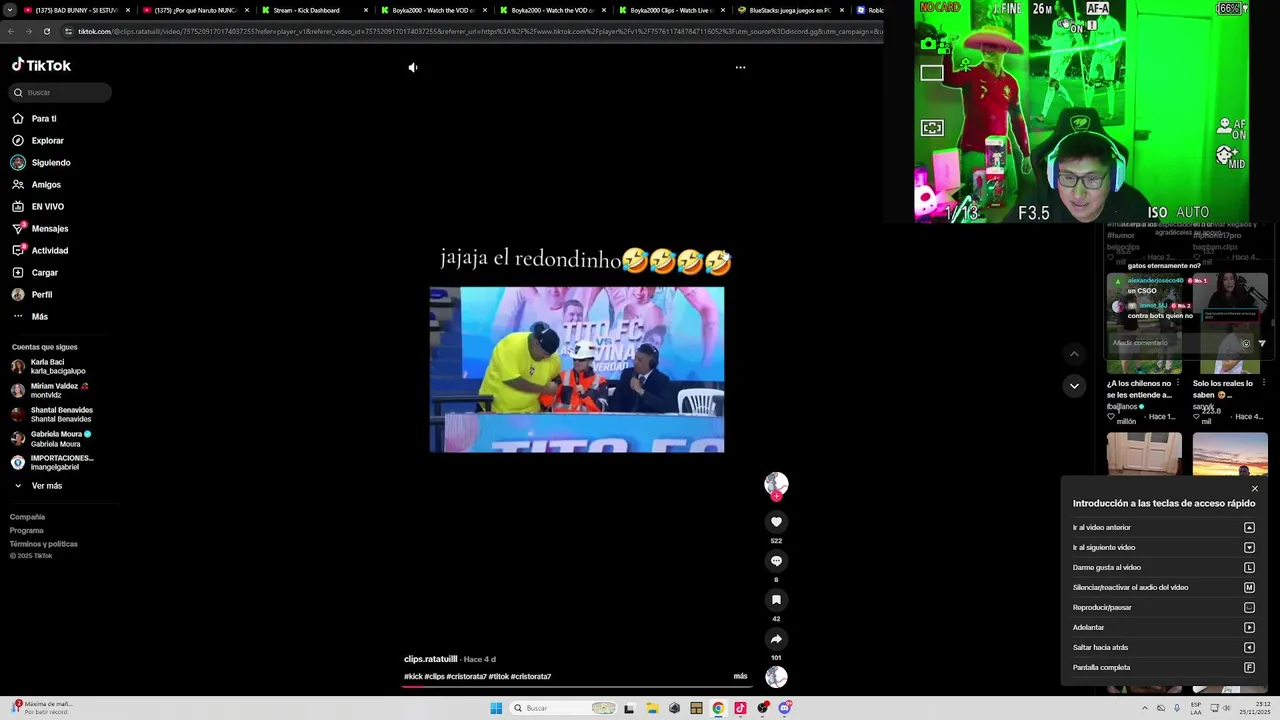The width and height of the screenshot is (1280, 720).
Task: Go to the previous video with the up chevron
Action: [1074, 354]
